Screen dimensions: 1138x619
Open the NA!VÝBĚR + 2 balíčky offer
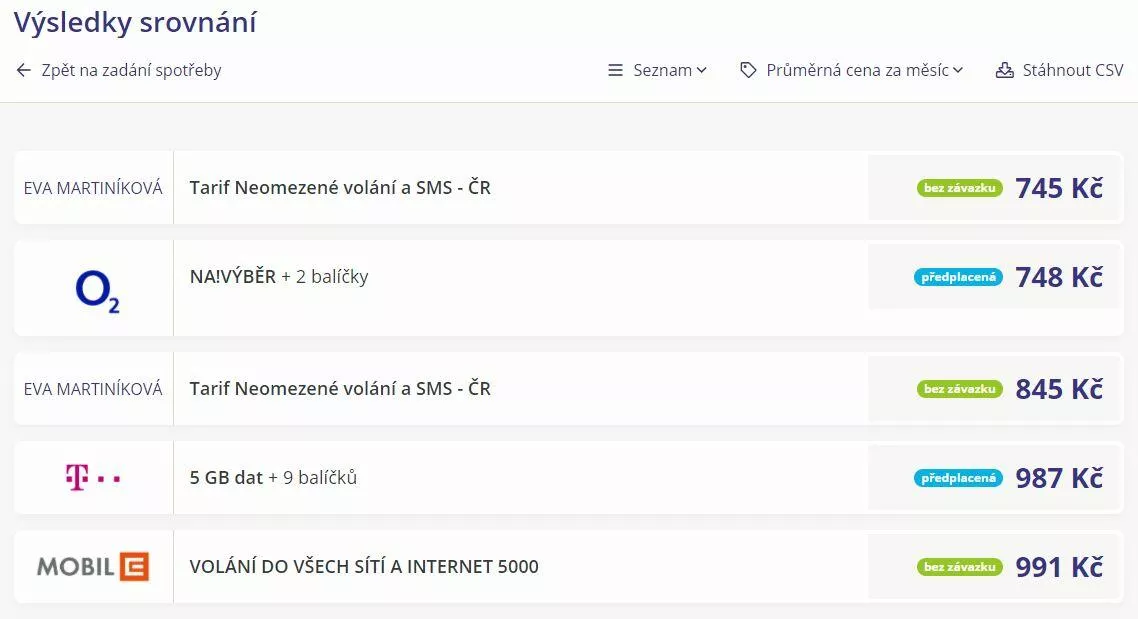click(x=279, y=277)
